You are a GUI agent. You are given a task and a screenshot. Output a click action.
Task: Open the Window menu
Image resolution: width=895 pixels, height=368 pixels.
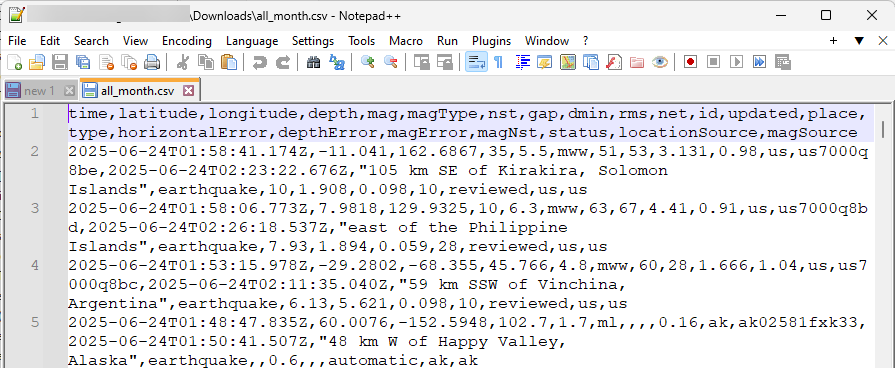(547, 41)
